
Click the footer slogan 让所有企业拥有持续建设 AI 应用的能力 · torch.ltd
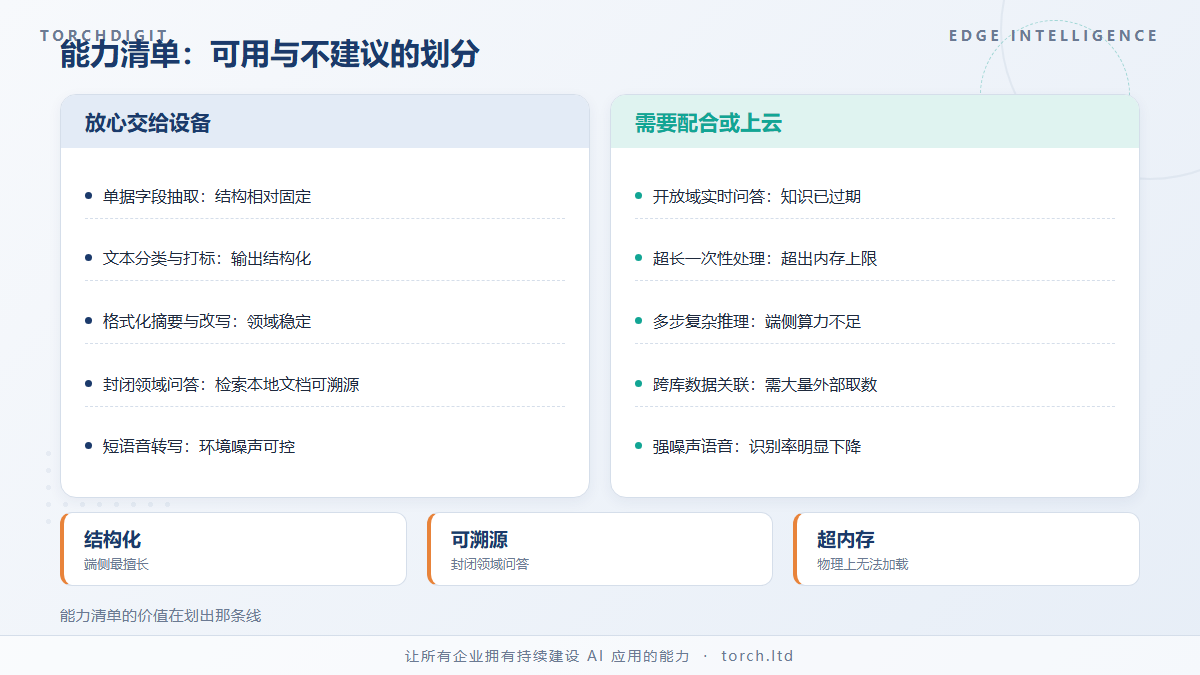point(600,656)
